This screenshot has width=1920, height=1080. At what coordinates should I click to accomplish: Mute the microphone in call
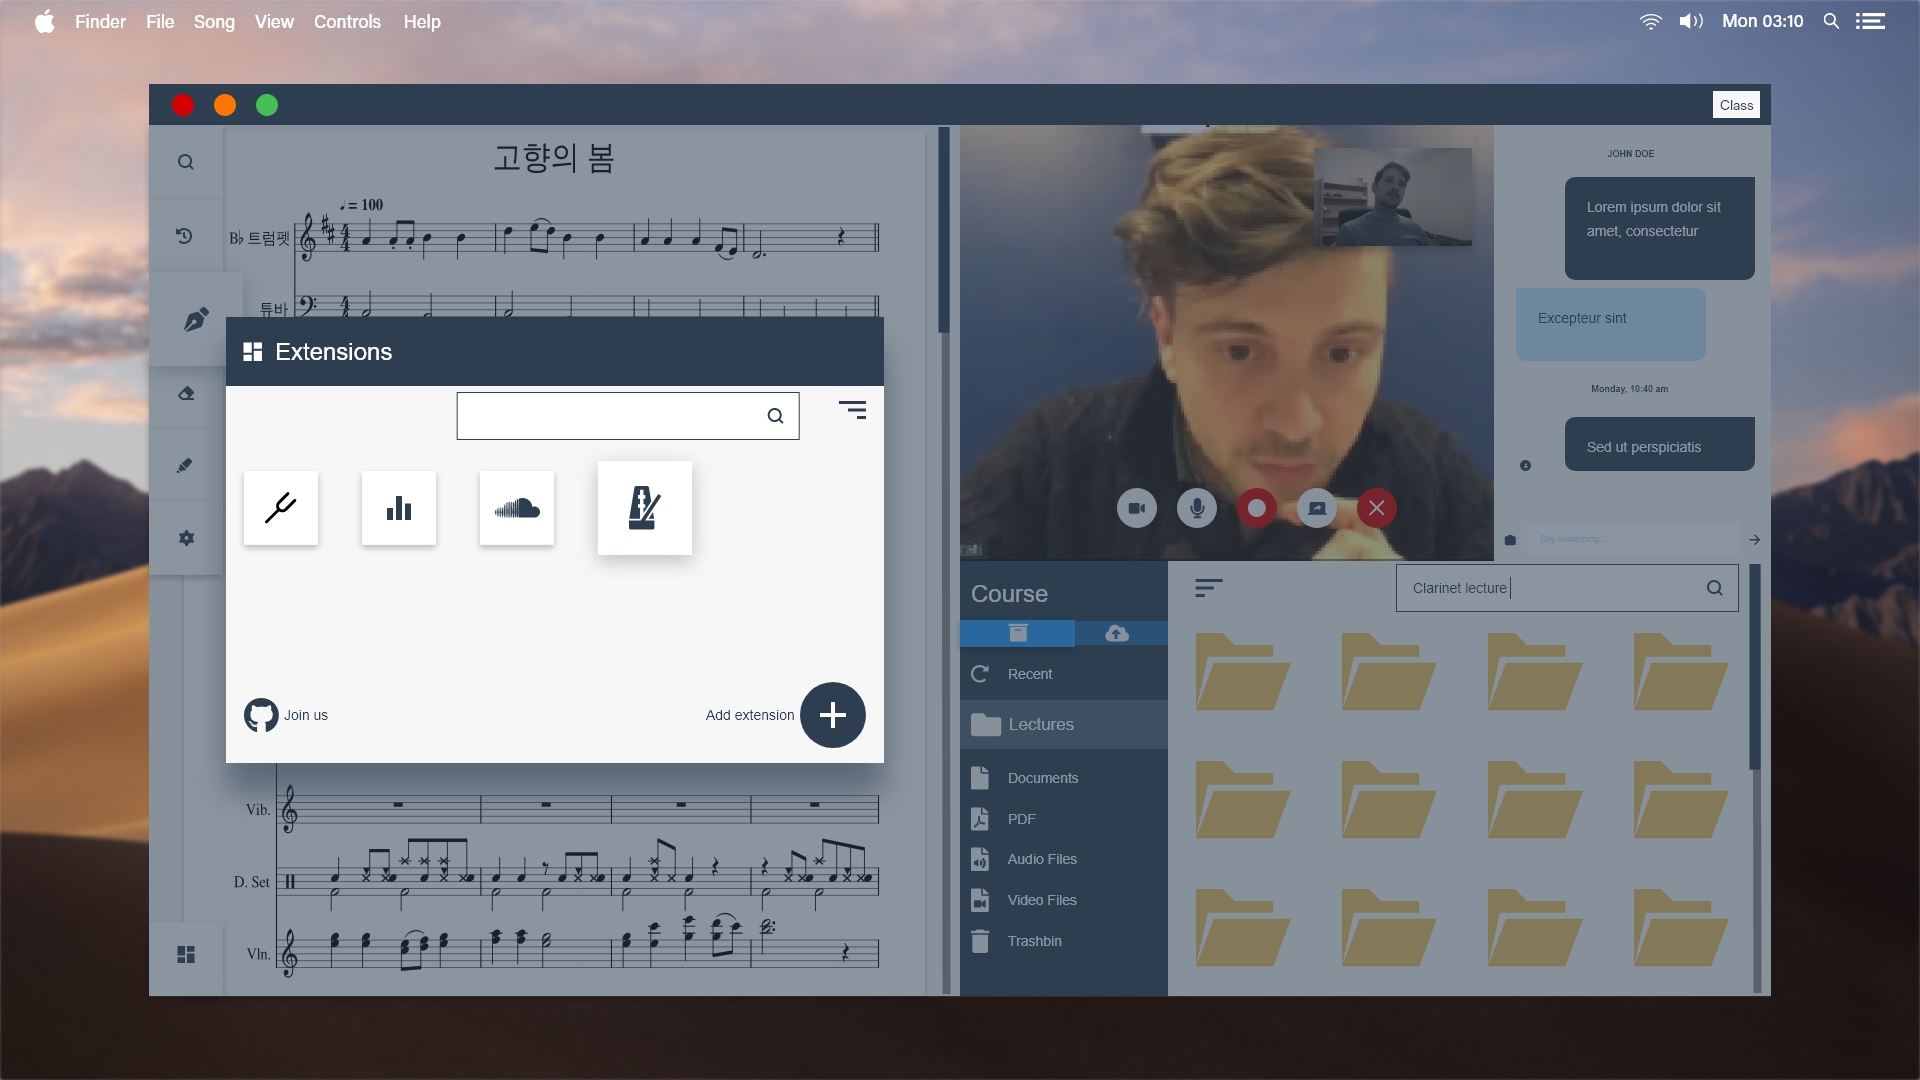point(1196,508)
